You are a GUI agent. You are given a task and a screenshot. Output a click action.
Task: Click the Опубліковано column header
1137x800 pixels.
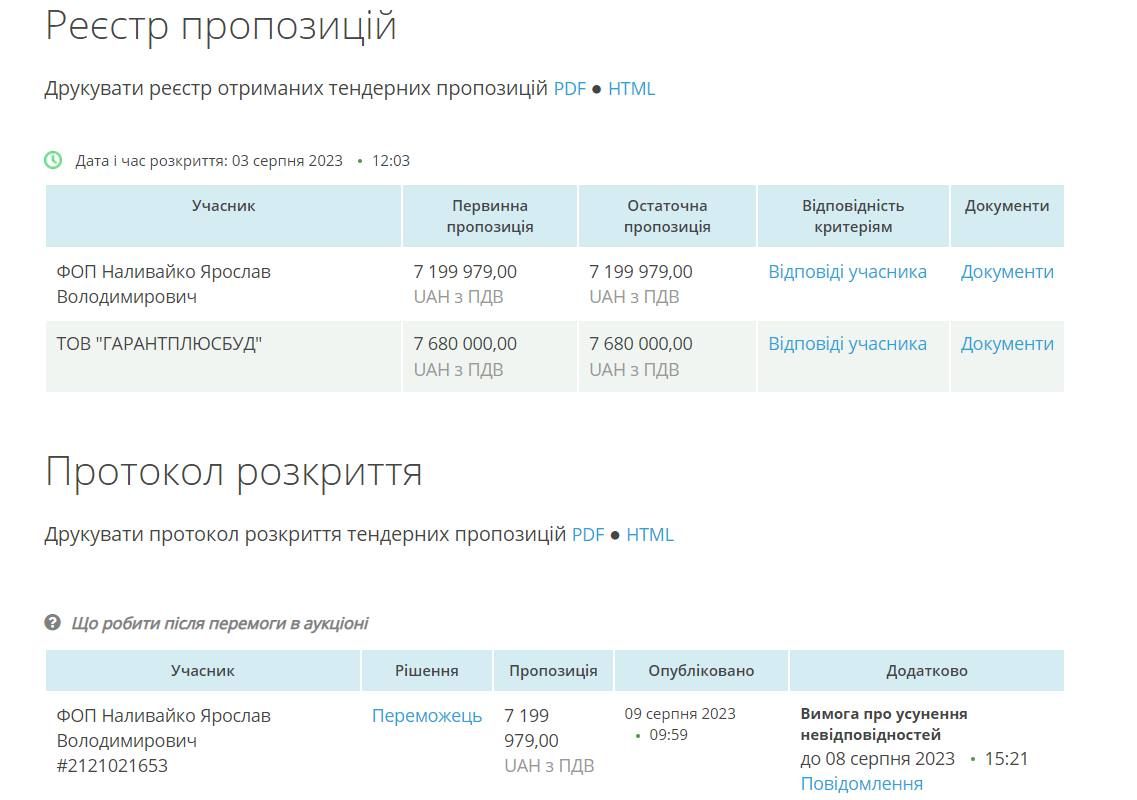pos(701,671)
